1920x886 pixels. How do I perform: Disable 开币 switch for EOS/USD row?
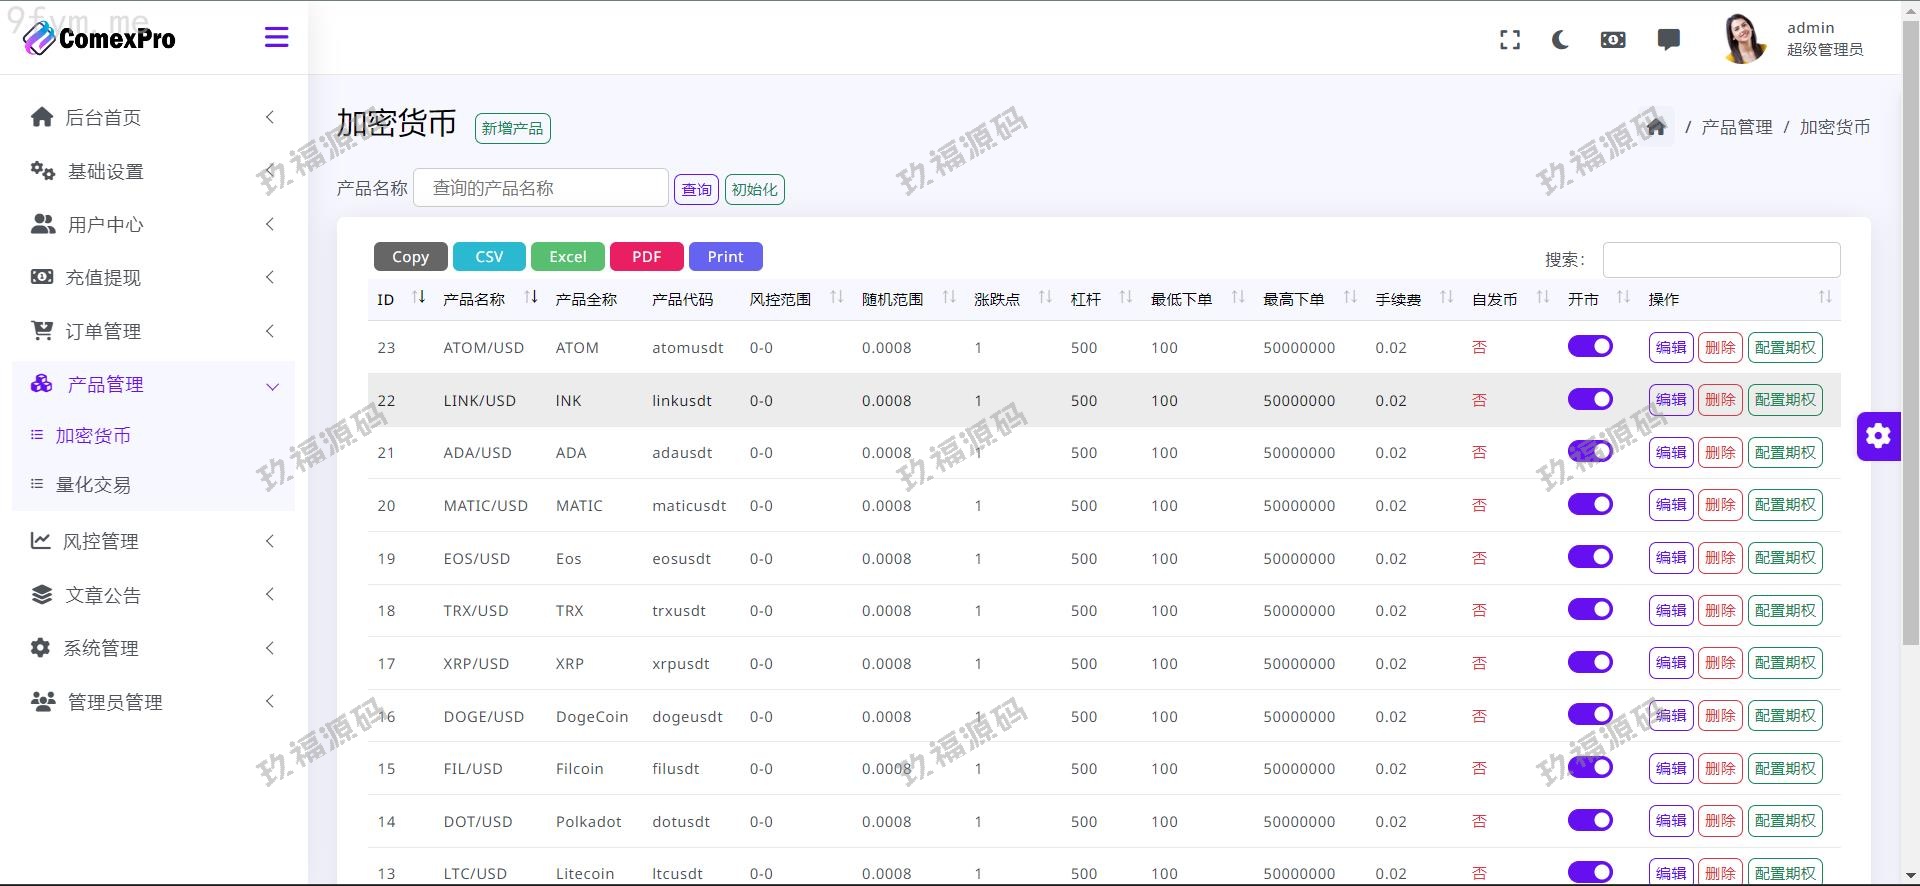(1589, 557)
